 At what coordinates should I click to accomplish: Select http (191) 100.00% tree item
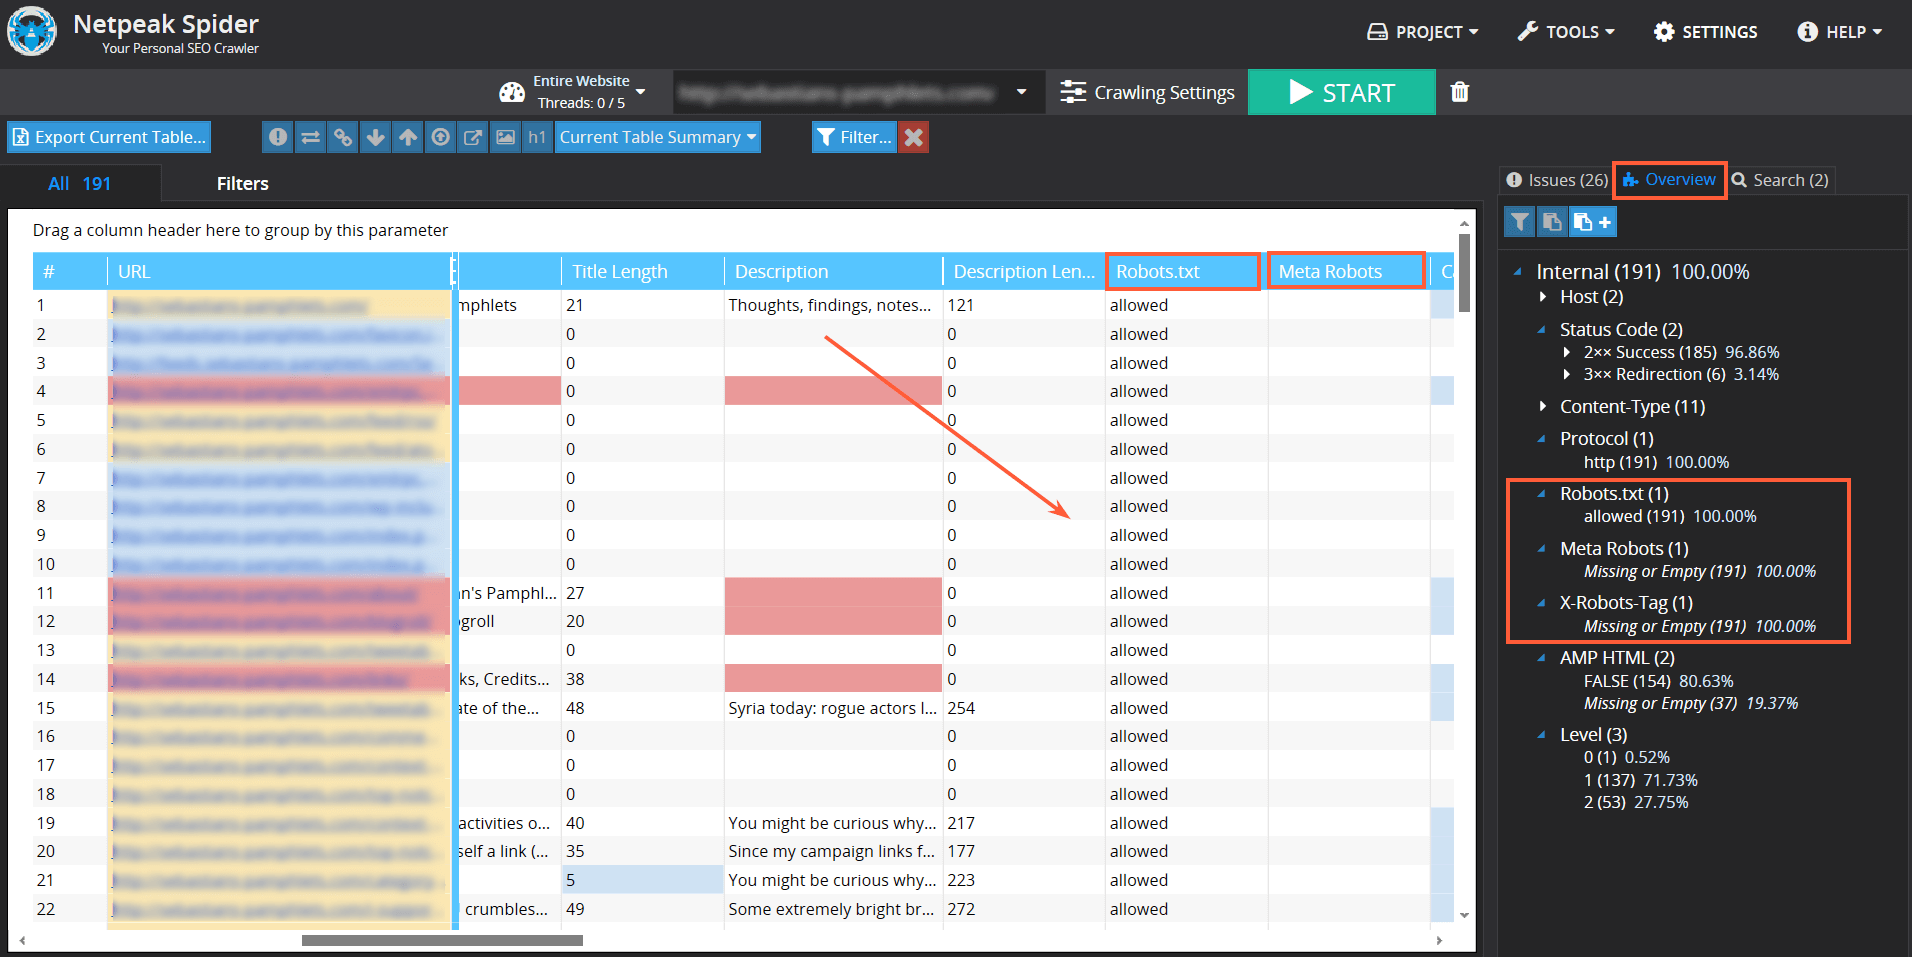[x=1656, y=462]
